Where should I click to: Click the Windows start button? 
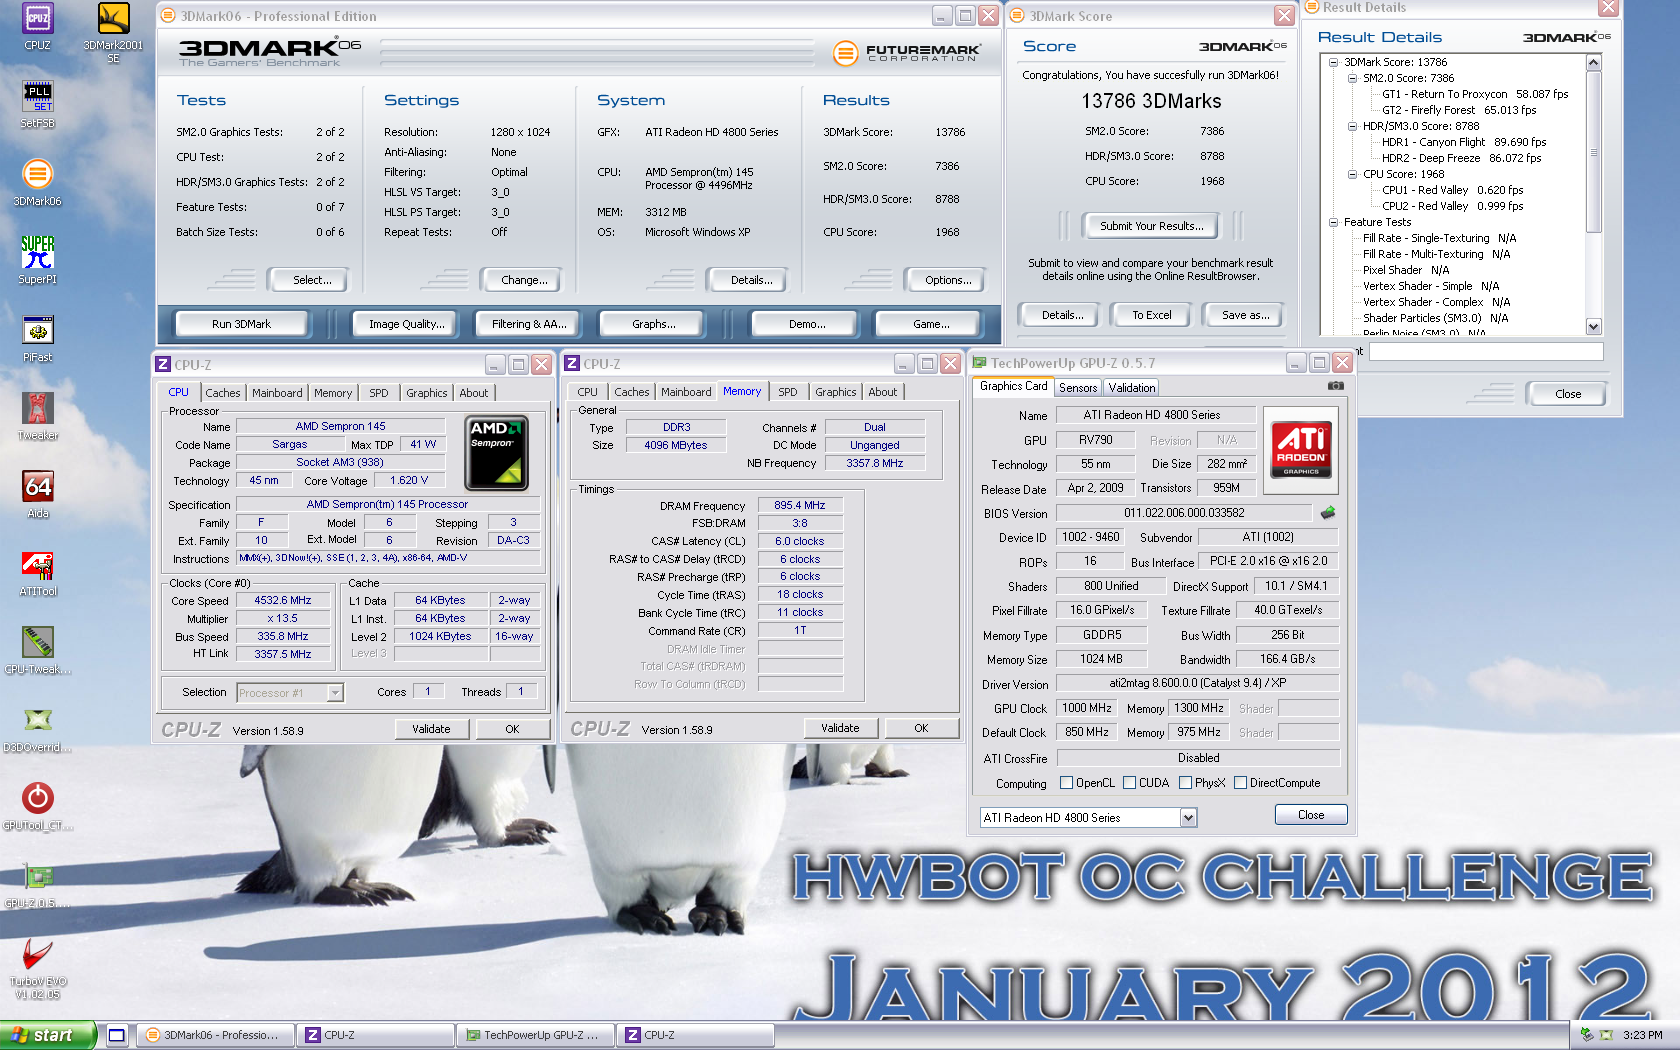[x=48, y=1035]
